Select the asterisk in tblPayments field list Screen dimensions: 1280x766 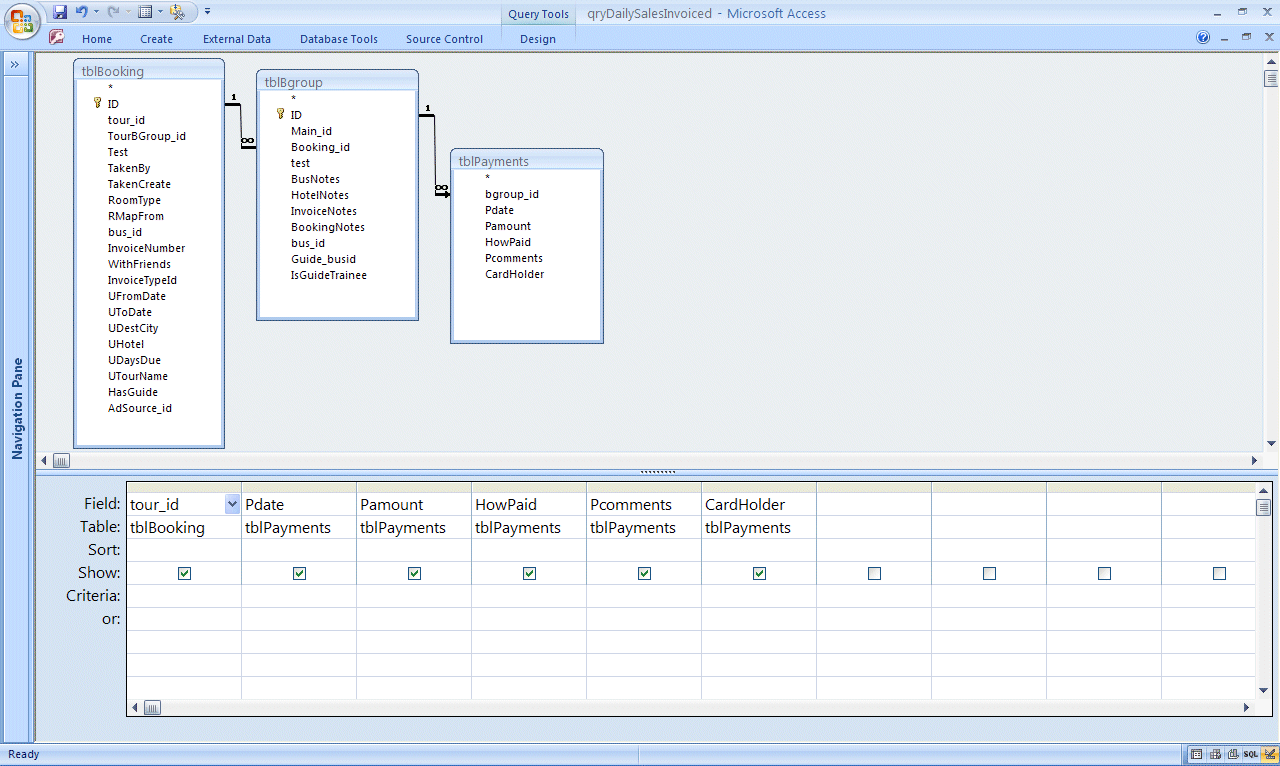487,178
